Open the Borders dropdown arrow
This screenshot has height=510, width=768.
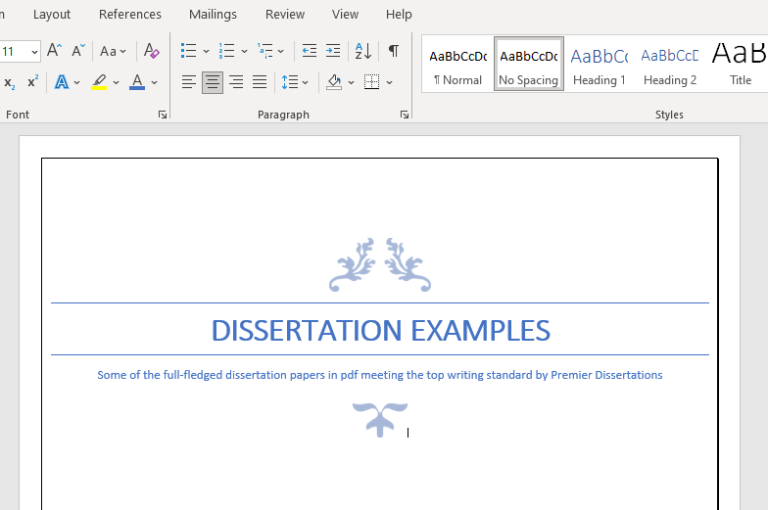tap(389, 82)
